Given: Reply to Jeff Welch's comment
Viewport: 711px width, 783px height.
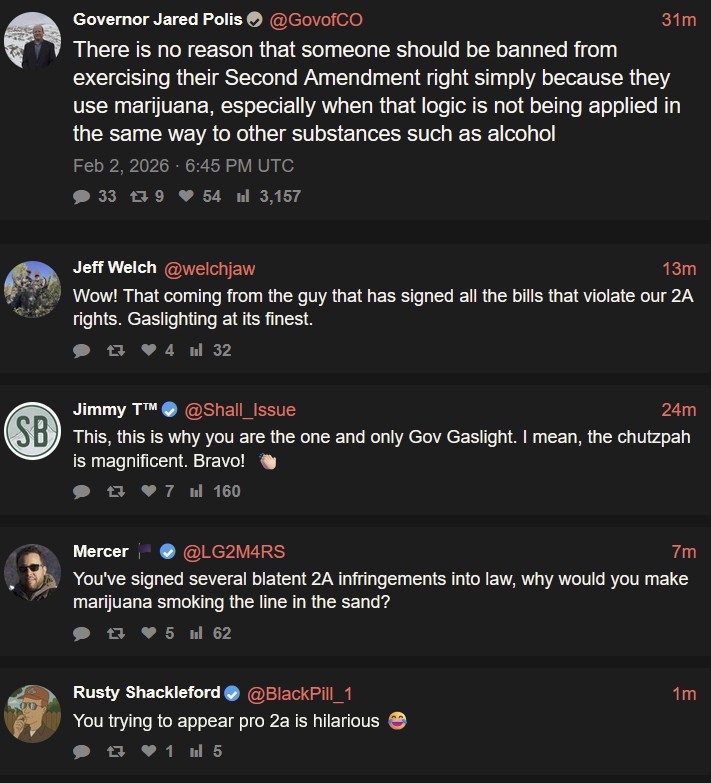Looking at the screenshot, I should pyautogui.click(x=82, y=350).
